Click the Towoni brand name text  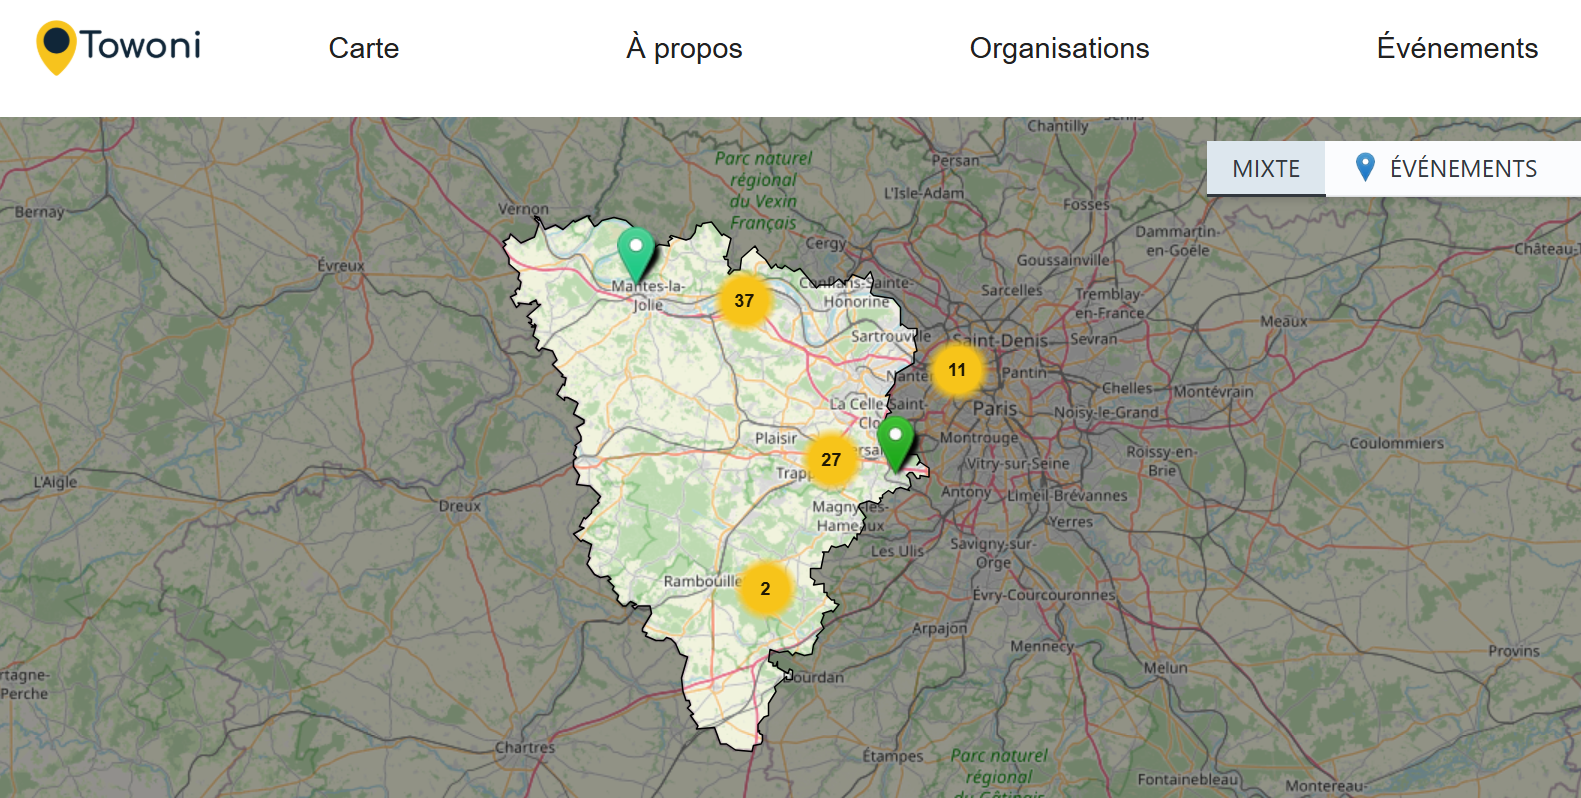coord(140,45)
